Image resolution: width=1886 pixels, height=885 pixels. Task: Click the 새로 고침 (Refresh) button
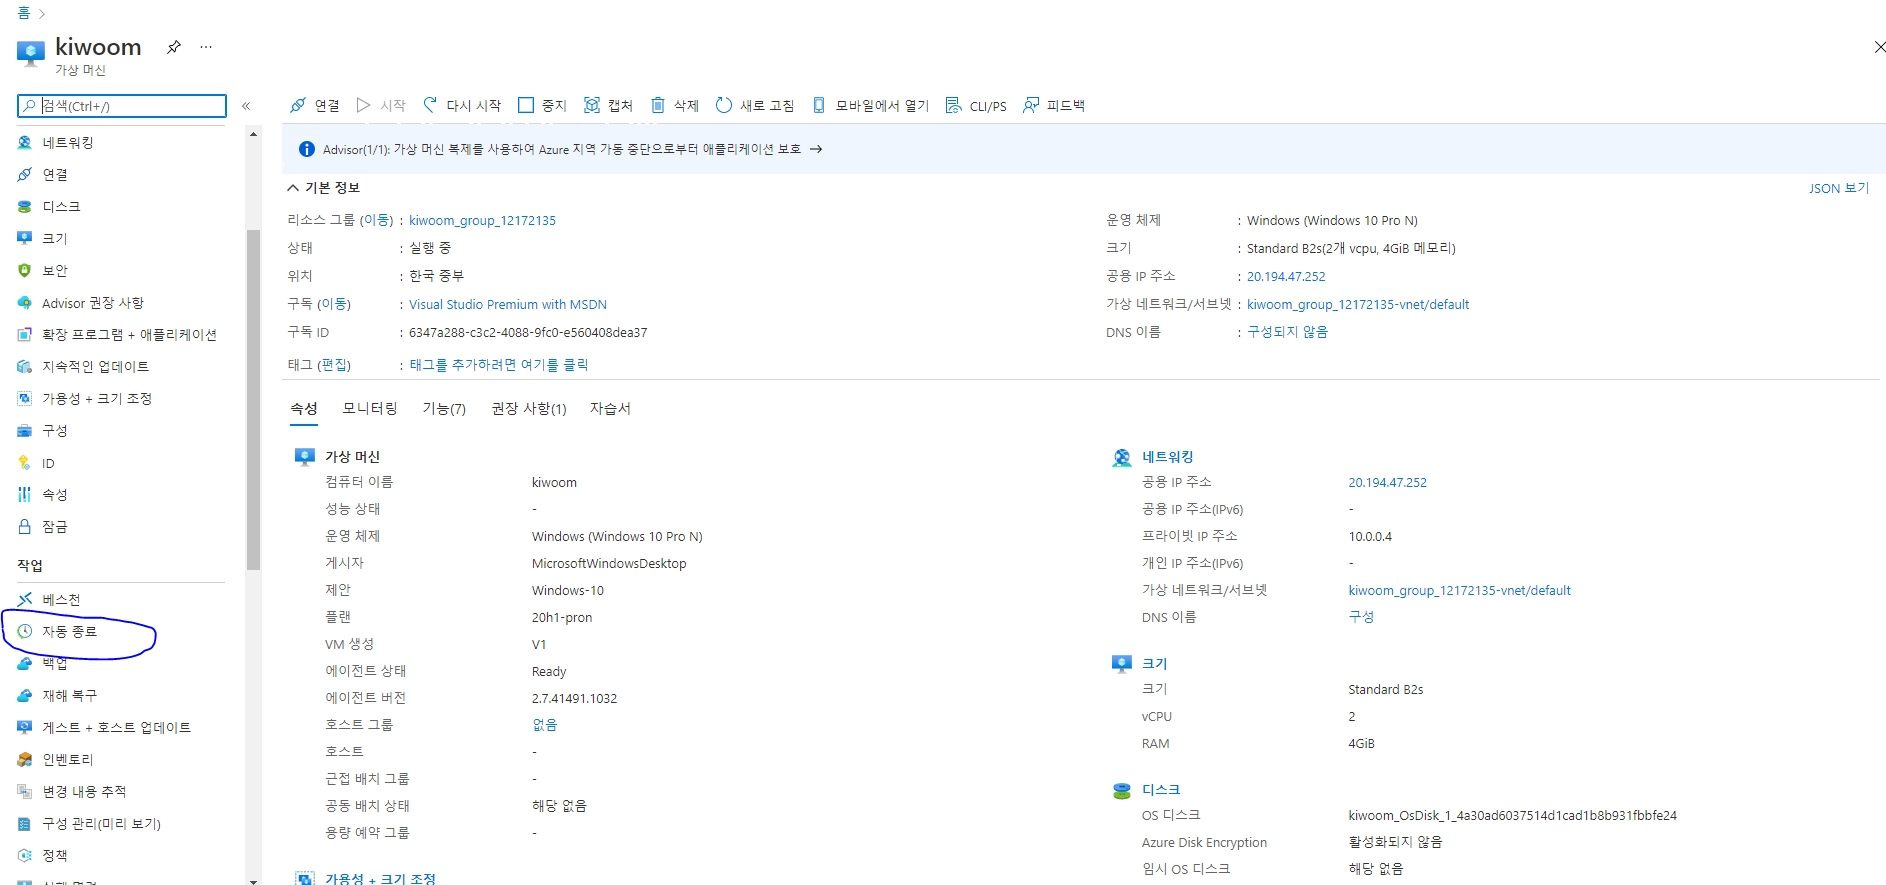click(755, 105)
